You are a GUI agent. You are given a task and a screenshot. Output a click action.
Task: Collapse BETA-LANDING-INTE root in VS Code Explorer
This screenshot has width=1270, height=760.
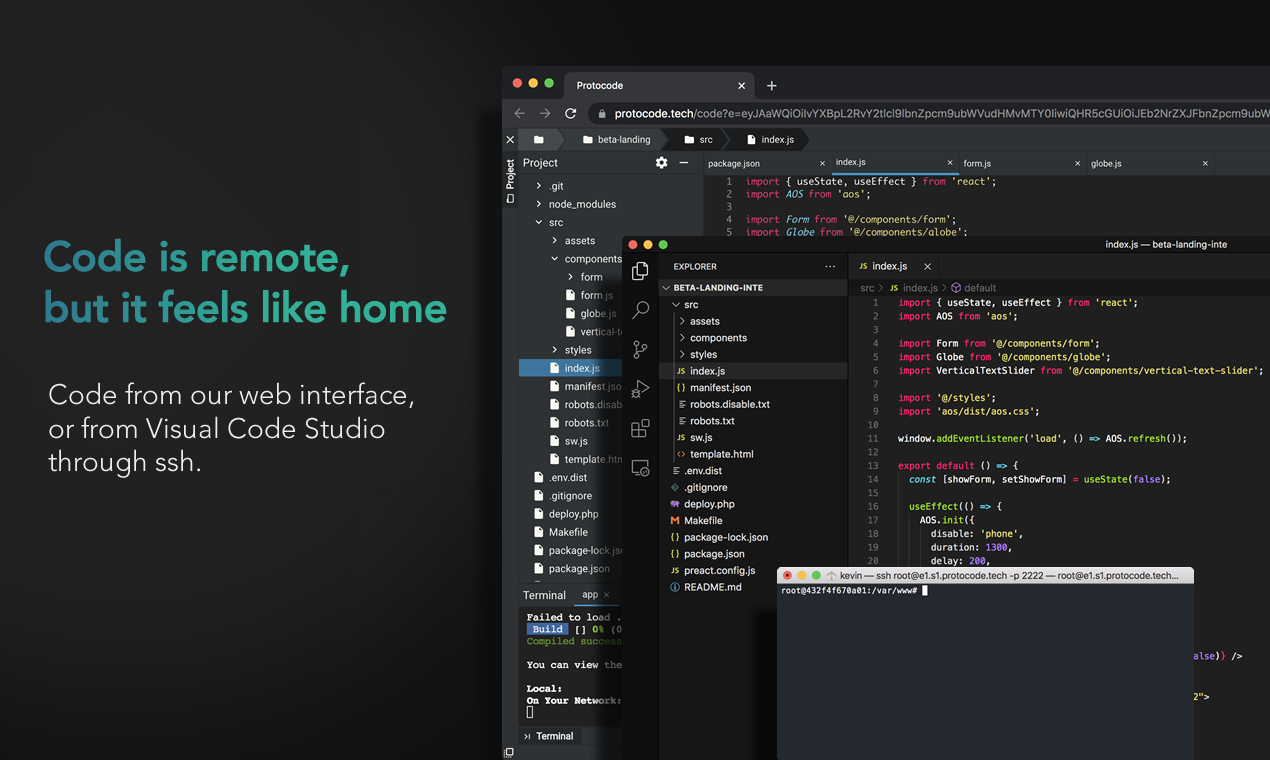click(x=667, y=288)
